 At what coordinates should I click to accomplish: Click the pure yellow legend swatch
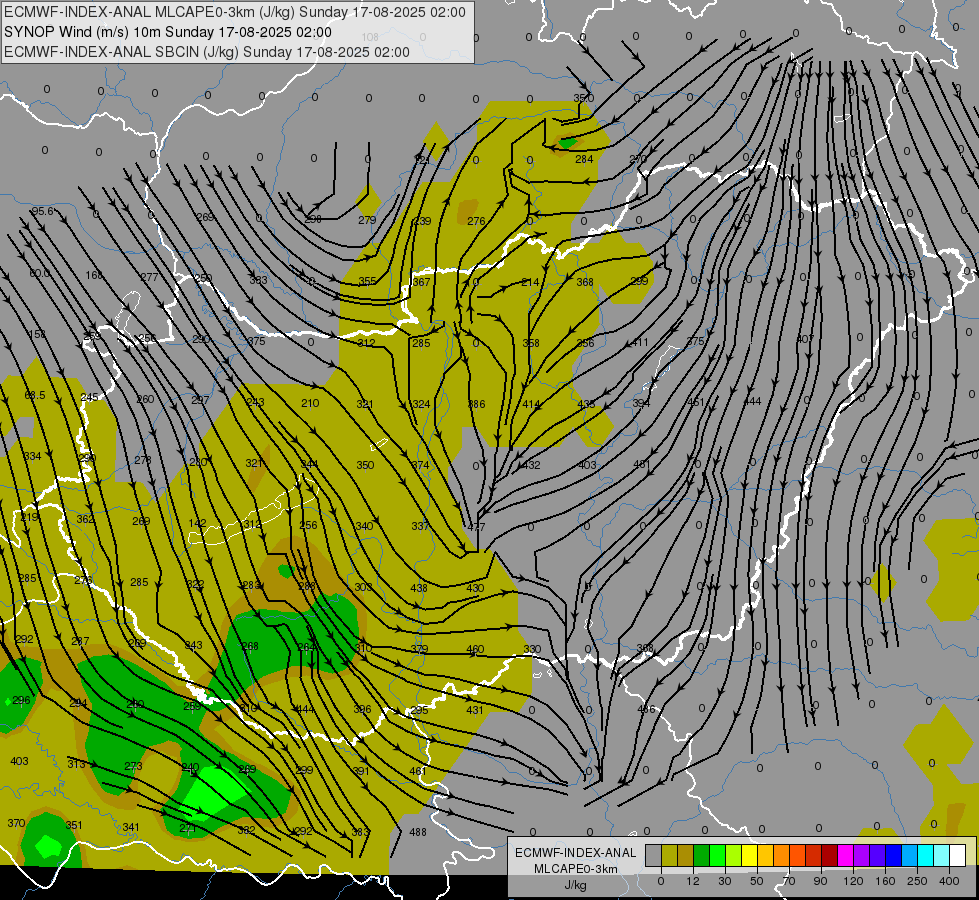(x=750, y=855)
